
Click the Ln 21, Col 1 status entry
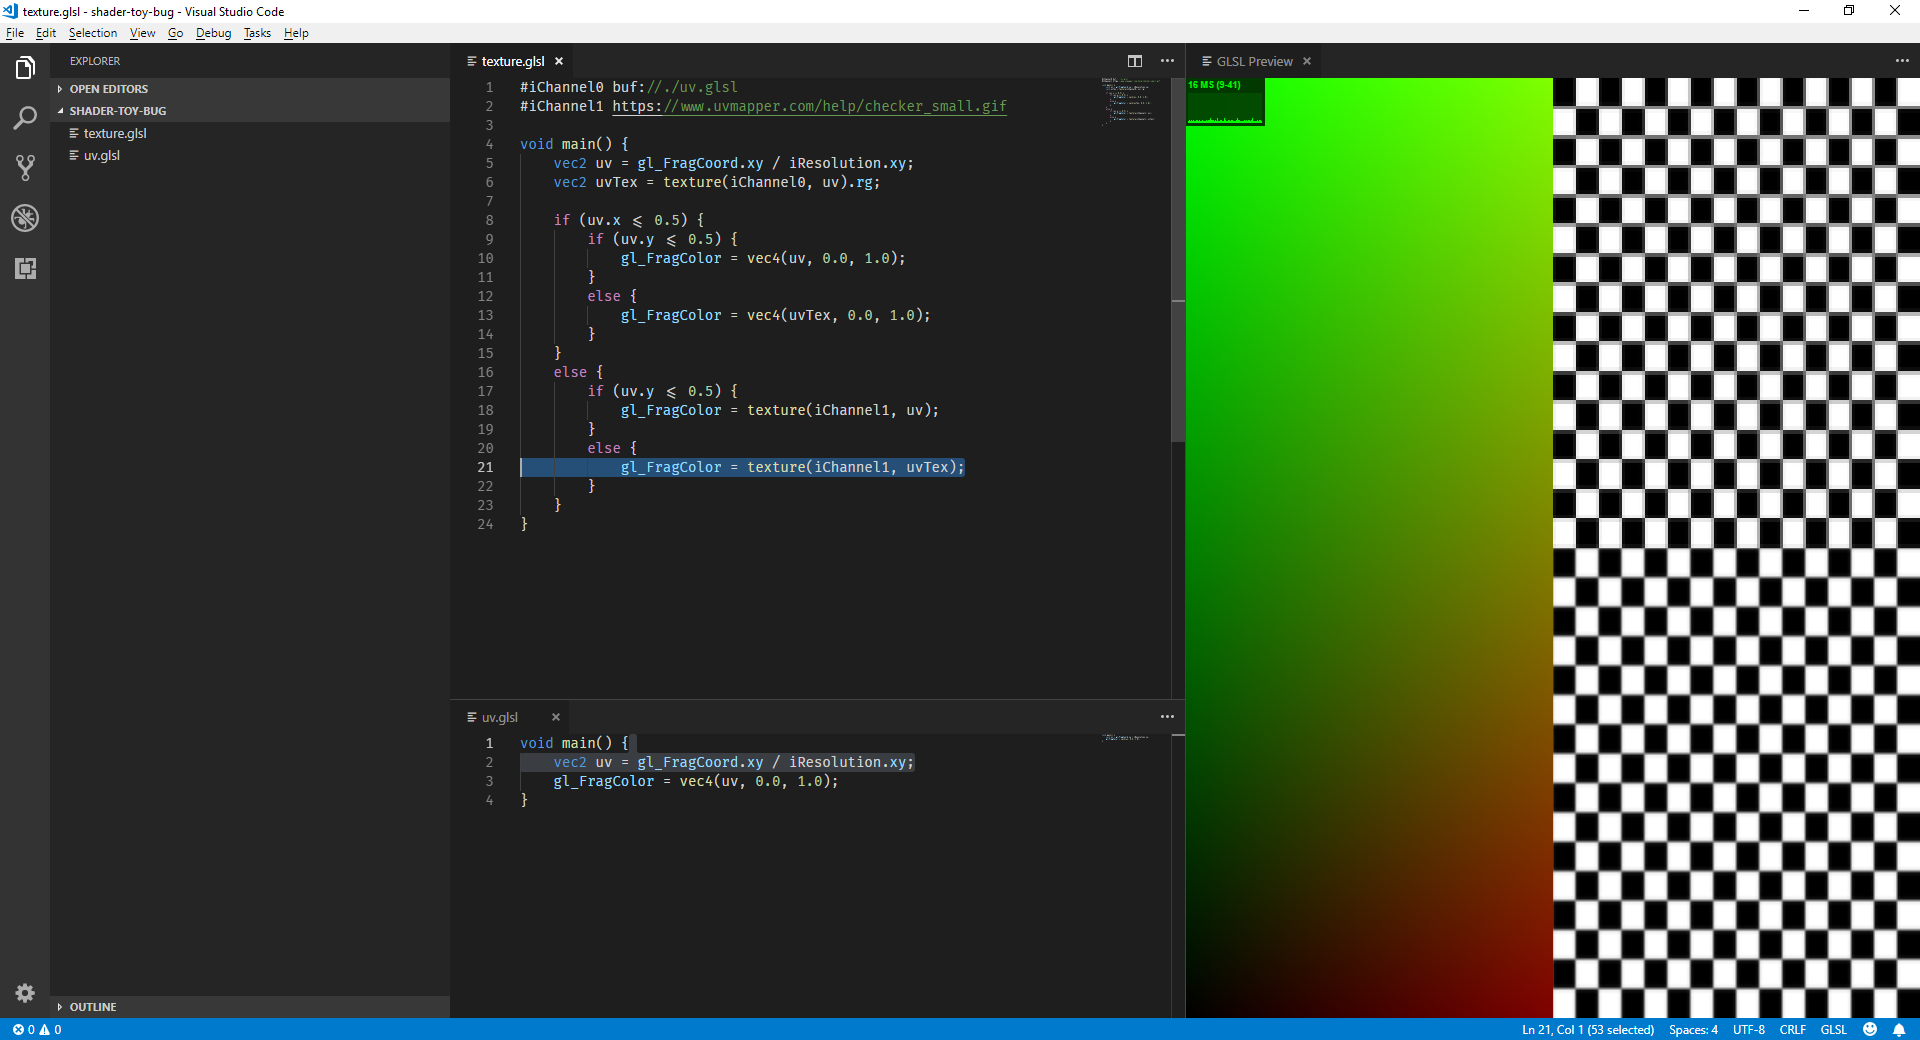pyautogui.click(x=1588, y=1029)
